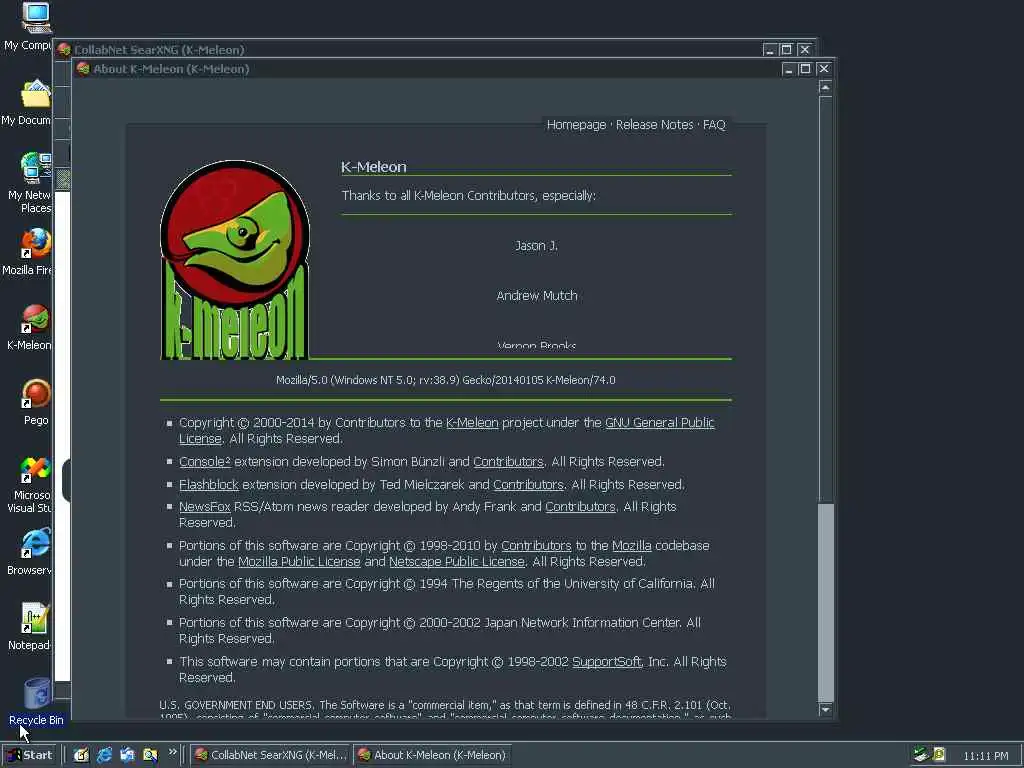Open the Netscape Public License link

click(x=456, y=562)
